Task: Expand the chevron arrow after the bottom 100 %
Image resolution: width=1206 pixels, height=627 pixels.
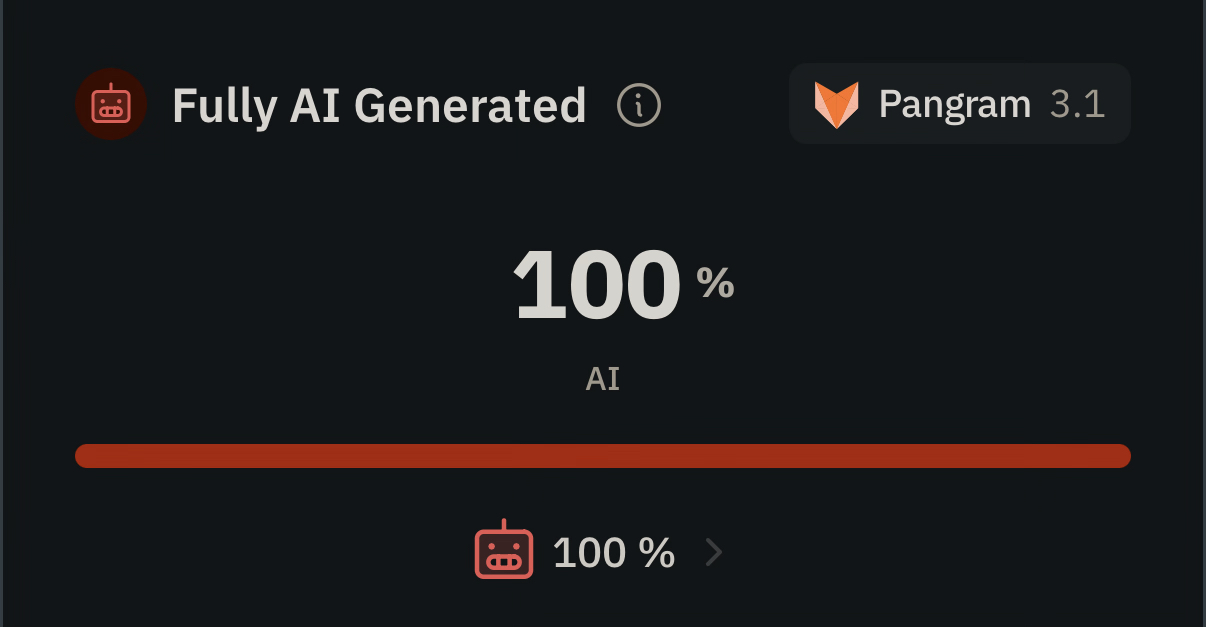Action: 713,552
